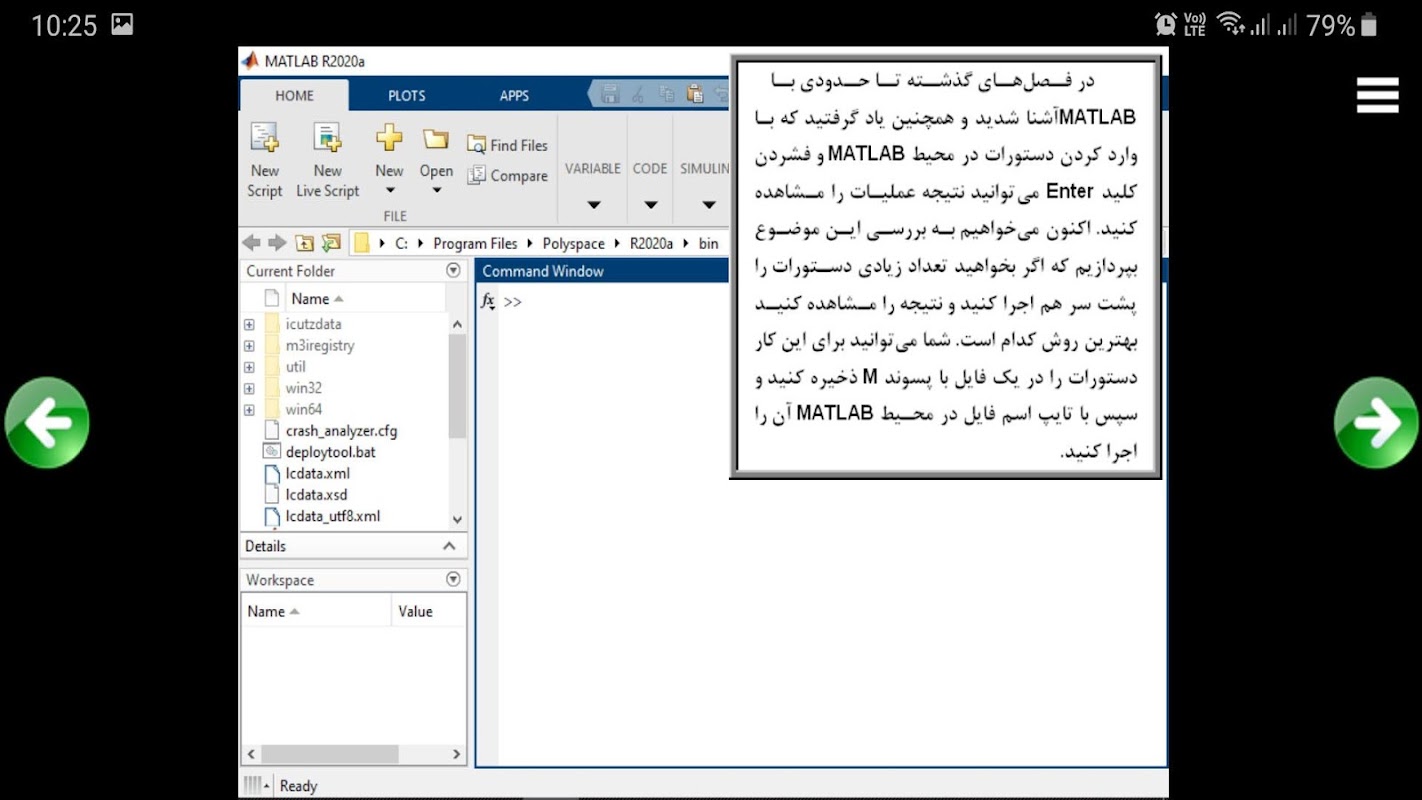
Task: Expand the SIMULINK section dropdown
Action: pyautogui.click(x=709, y=205)
